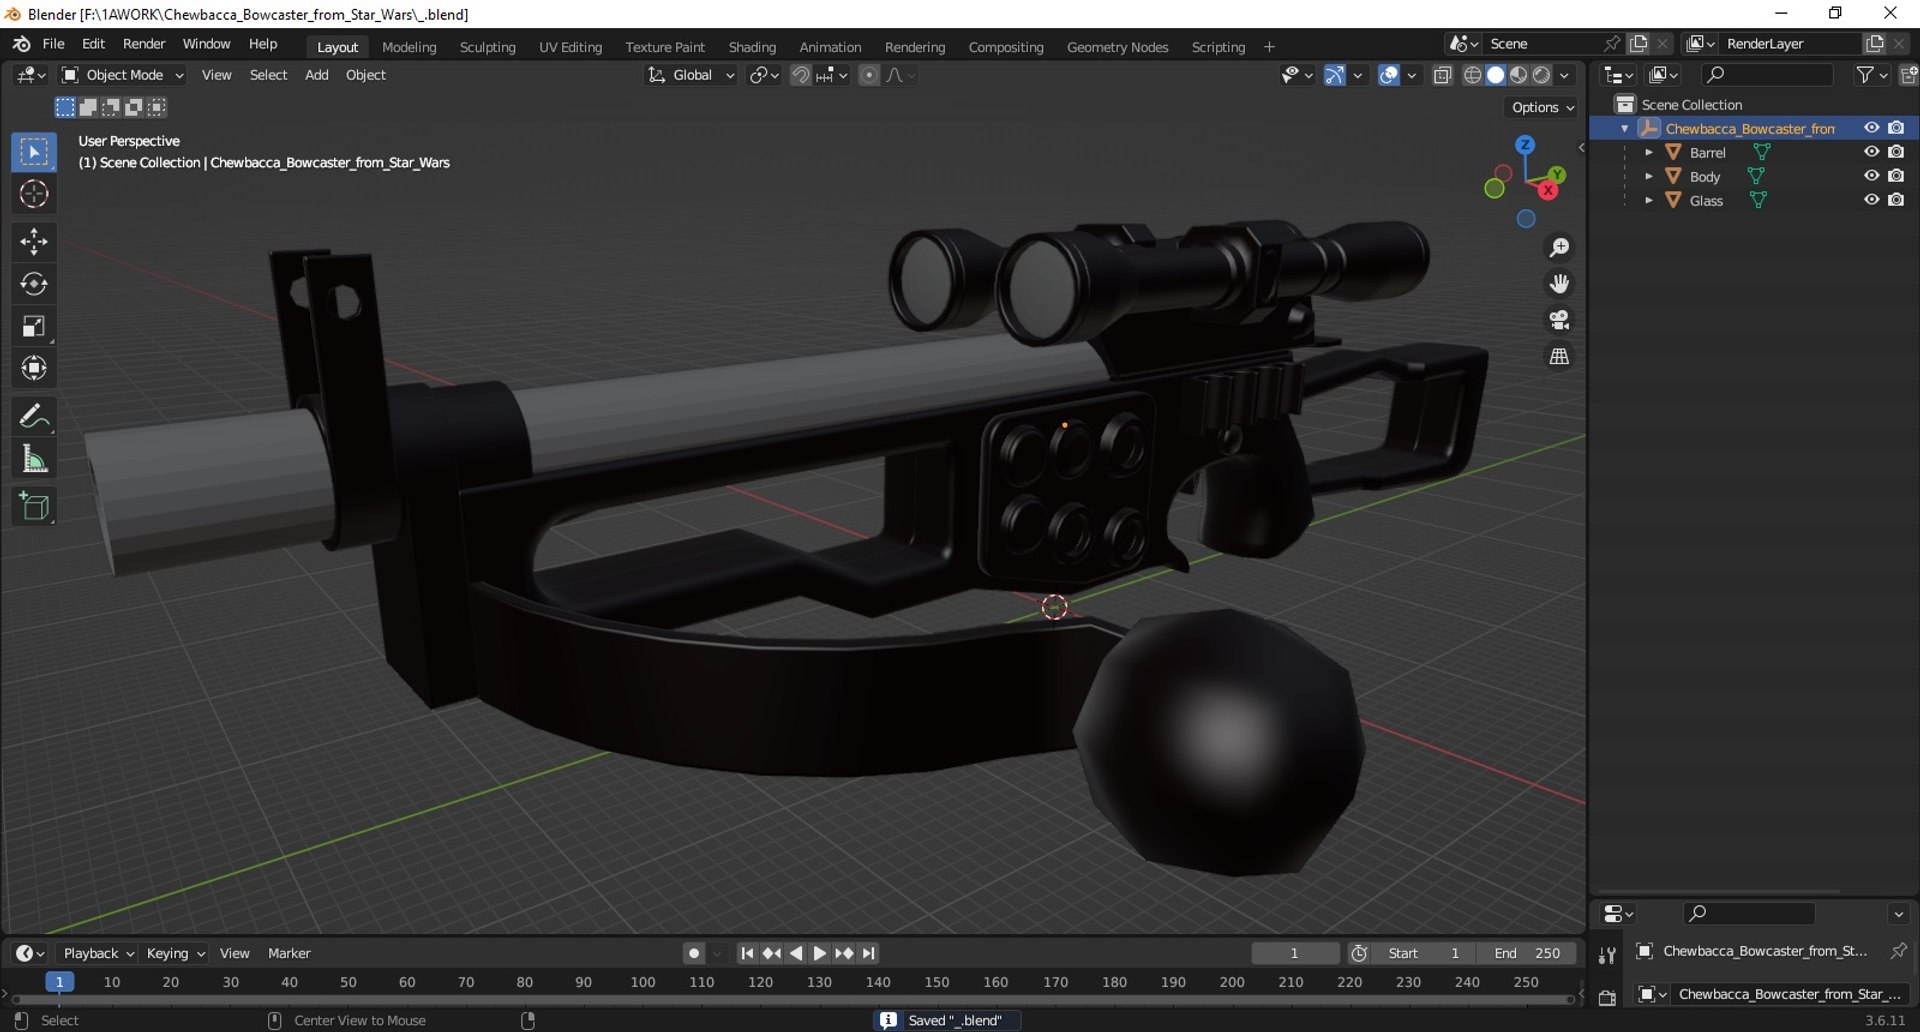Hide Glass object in viewport
Screen dimensions: 1920x1032
1871,200
